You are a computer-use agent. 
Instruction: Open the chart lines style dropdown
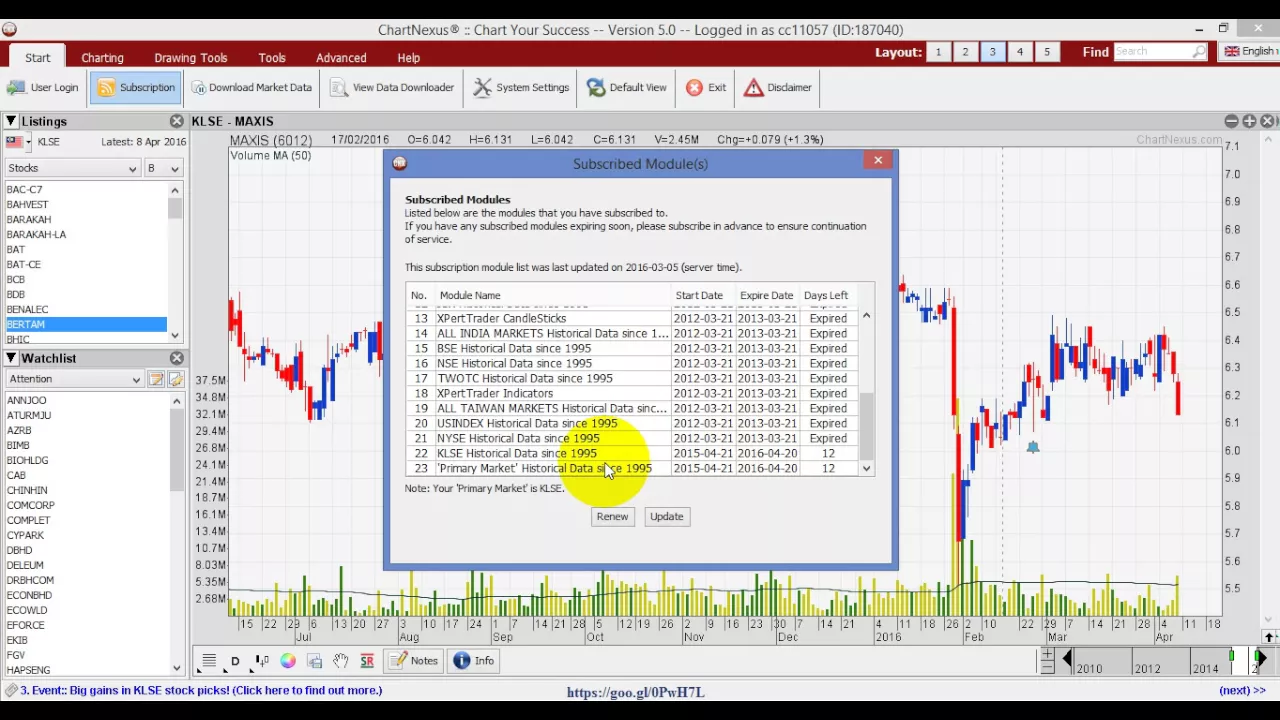[209, 661]
